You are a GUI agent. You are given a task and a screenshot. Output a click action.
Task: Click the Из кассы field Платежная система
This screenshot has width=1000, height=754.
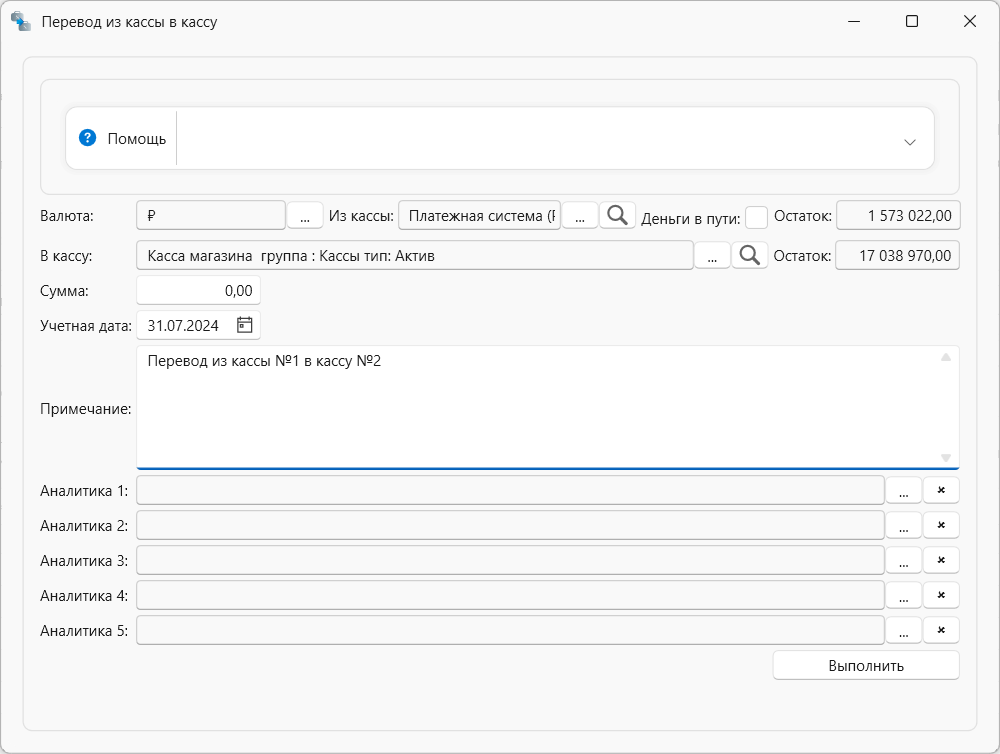(479, 216)
